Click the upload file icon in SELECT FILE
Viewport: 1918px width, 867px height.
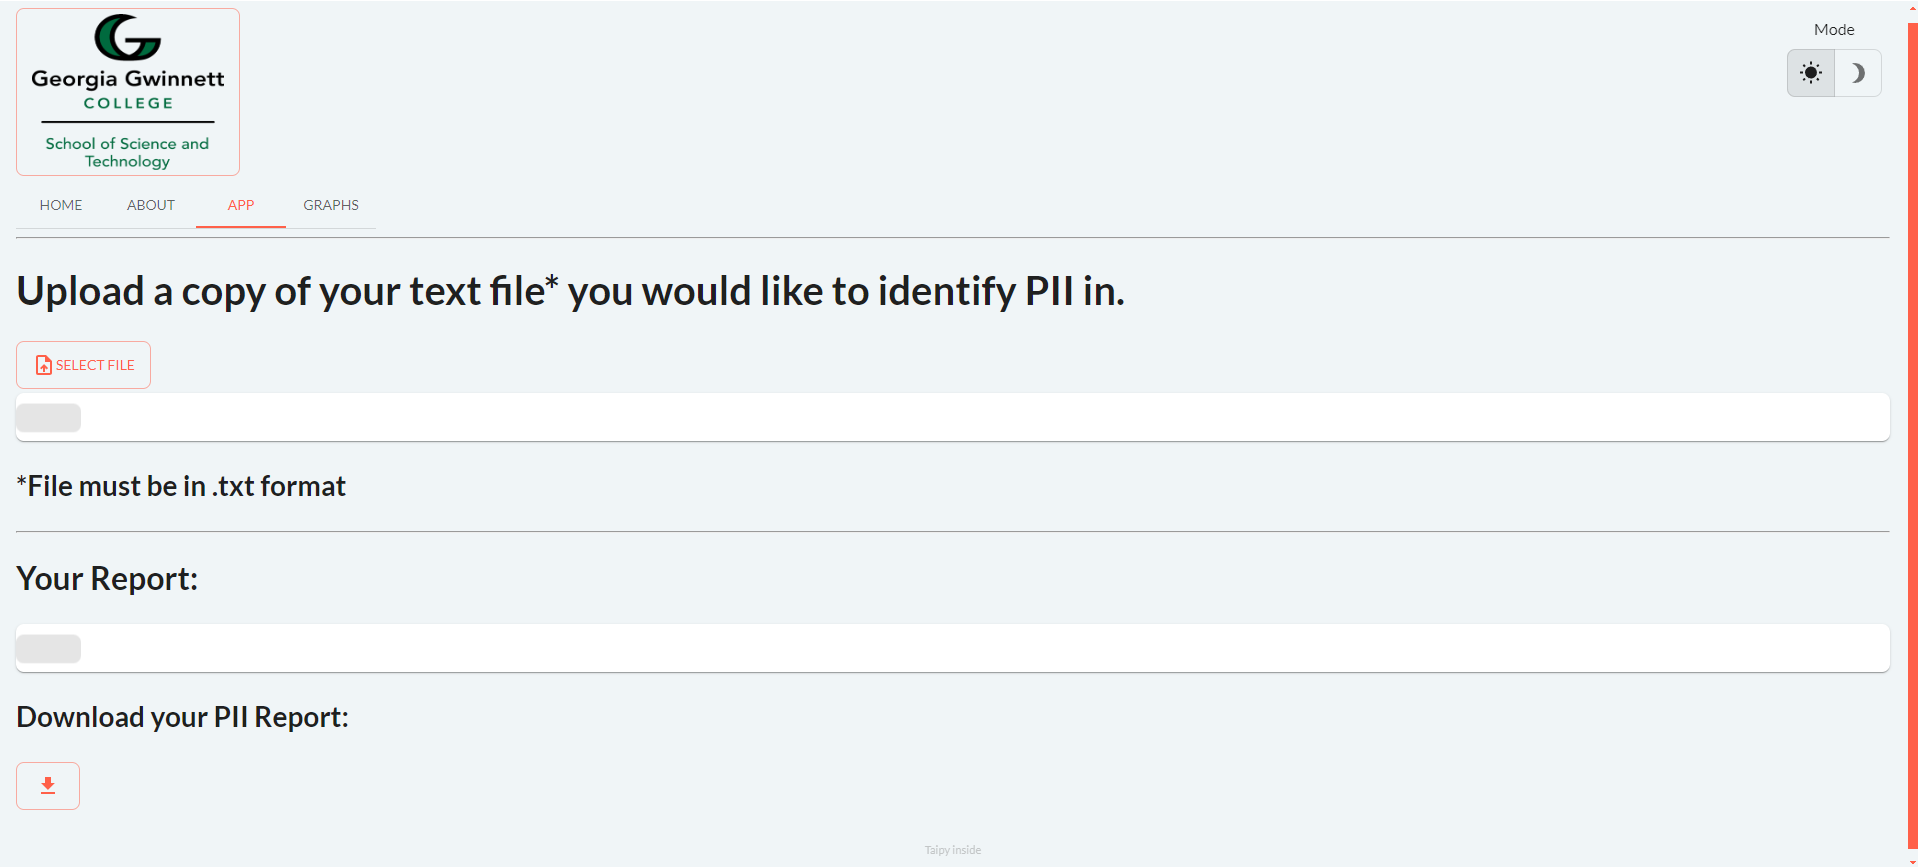tap(44, 365)
